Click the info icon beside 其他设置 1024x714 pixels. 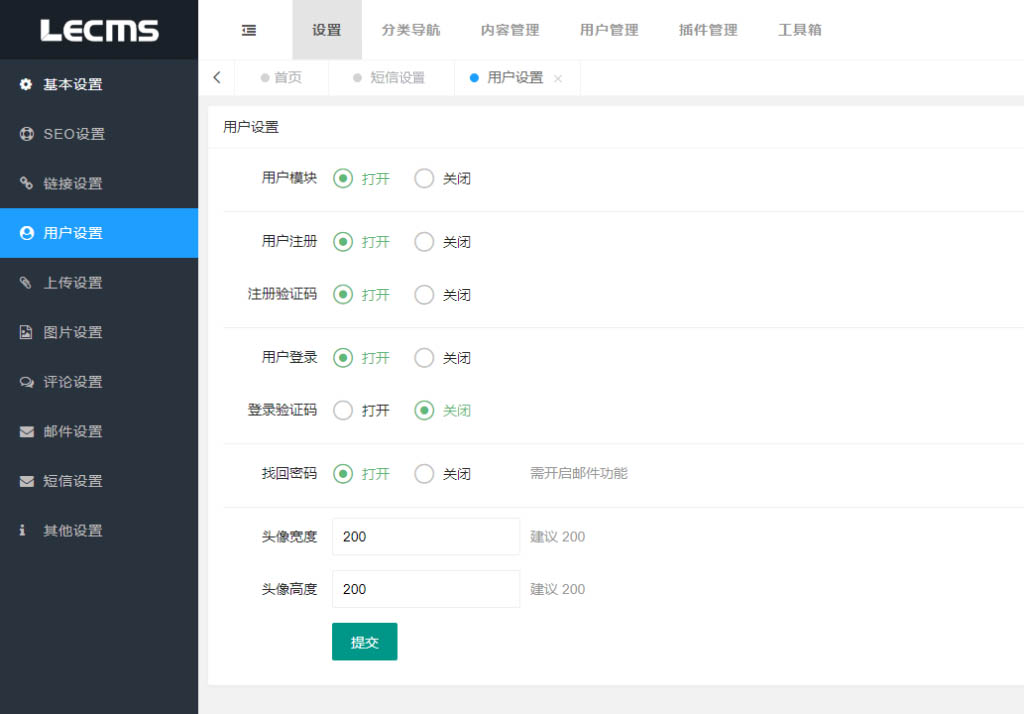(x=23, y=531)
